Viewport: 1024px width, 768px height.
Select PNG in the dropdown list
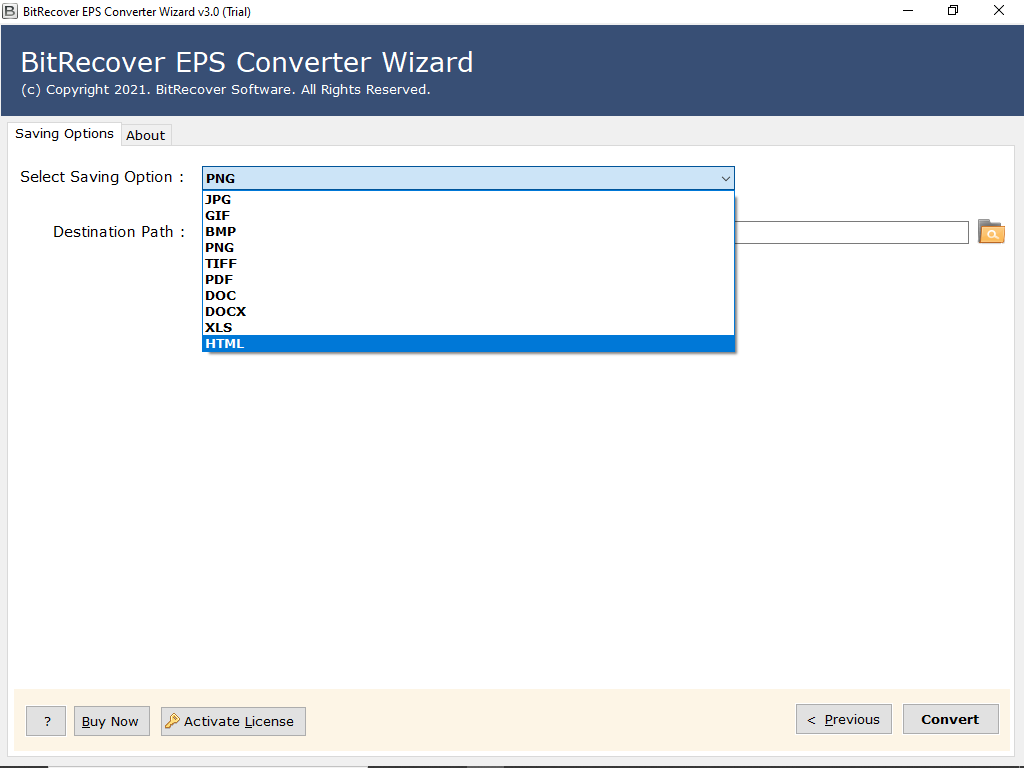pos(468,248)
